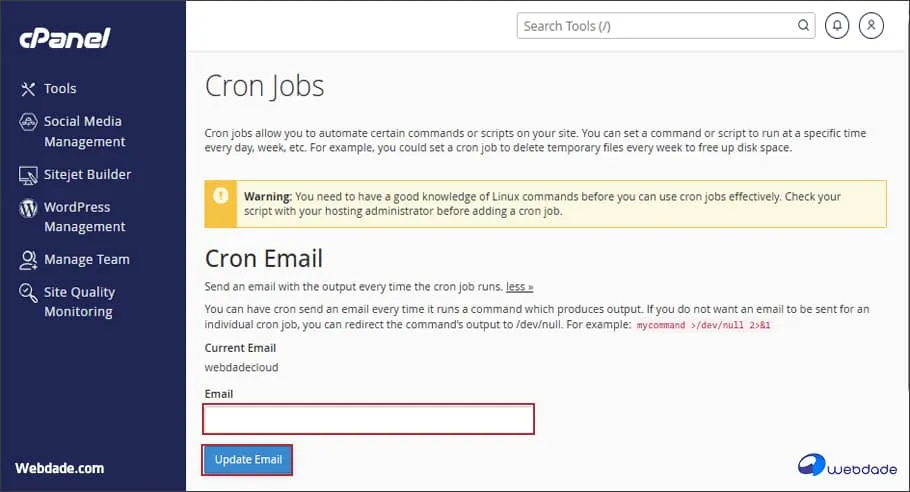This screenshot has width=910, height=492.
Task: Click the Email input field
Action: [369, 419]
